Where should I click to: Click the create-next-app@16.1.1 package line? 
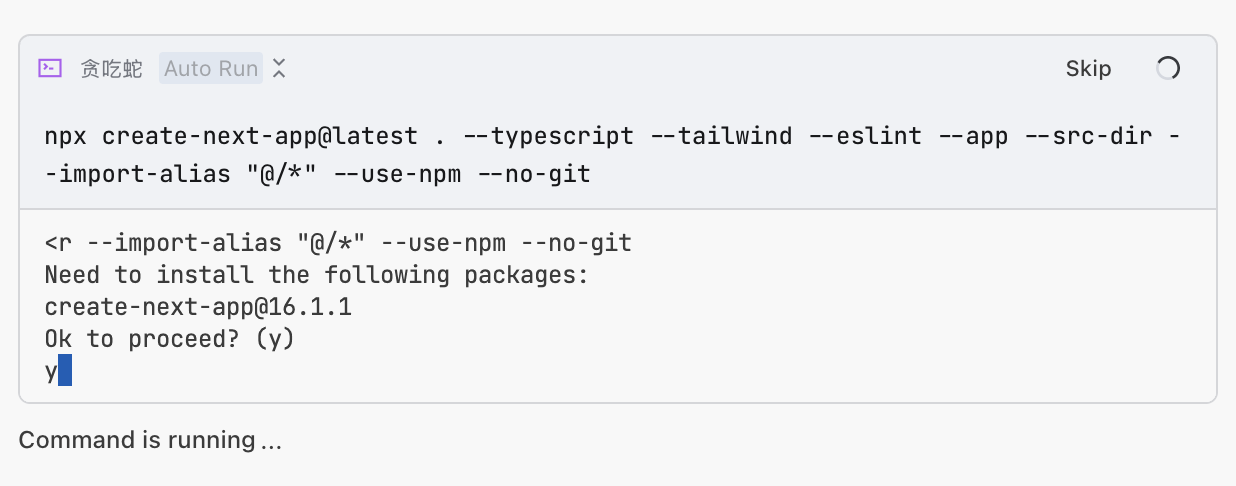198,307
